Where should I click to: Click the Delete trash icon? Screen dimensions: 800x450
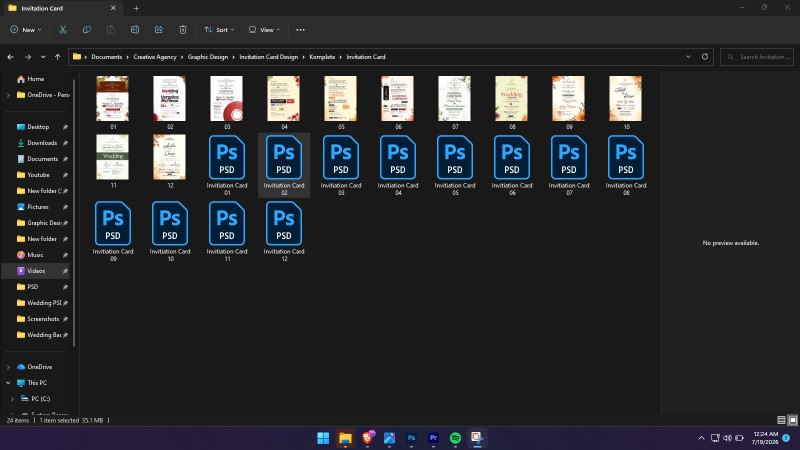coord(183,30)
